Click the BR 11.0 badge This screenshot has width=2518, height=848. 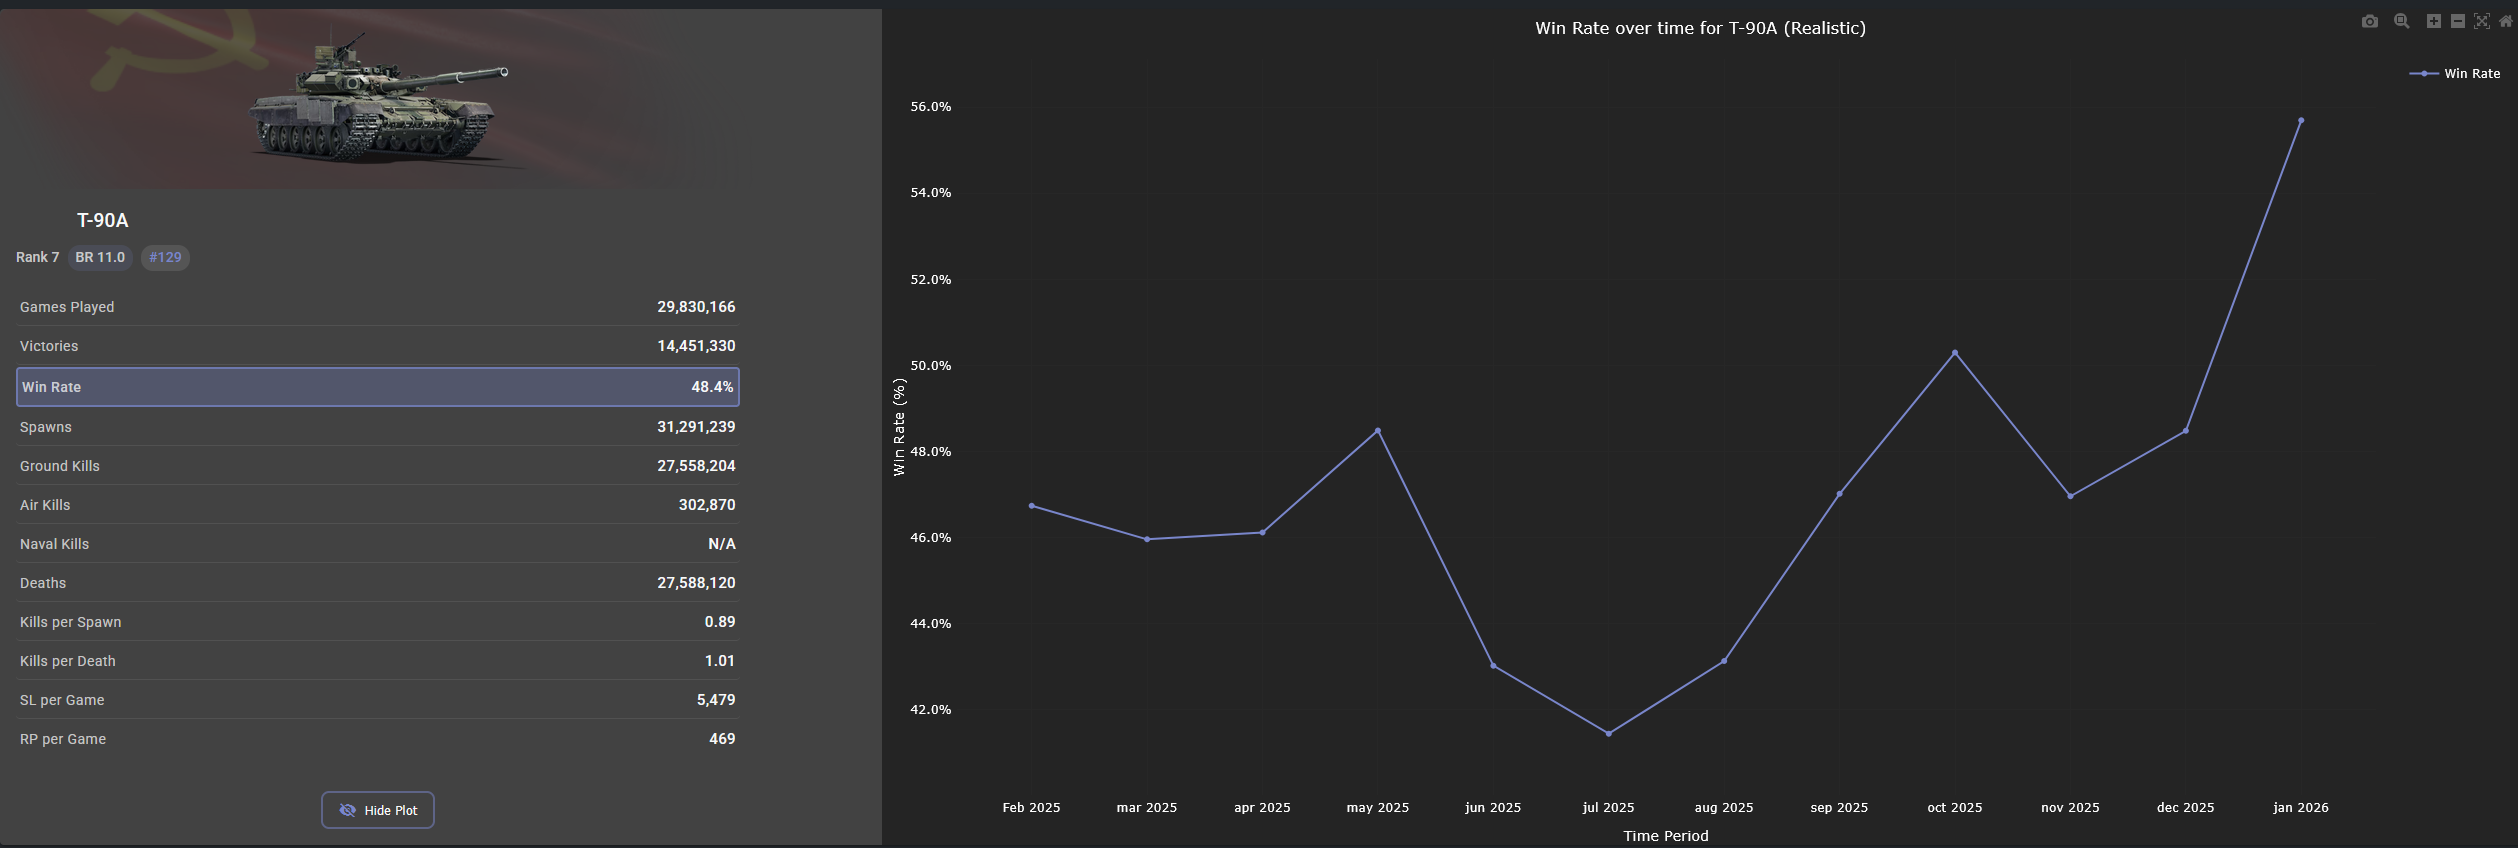click(100, 258)
